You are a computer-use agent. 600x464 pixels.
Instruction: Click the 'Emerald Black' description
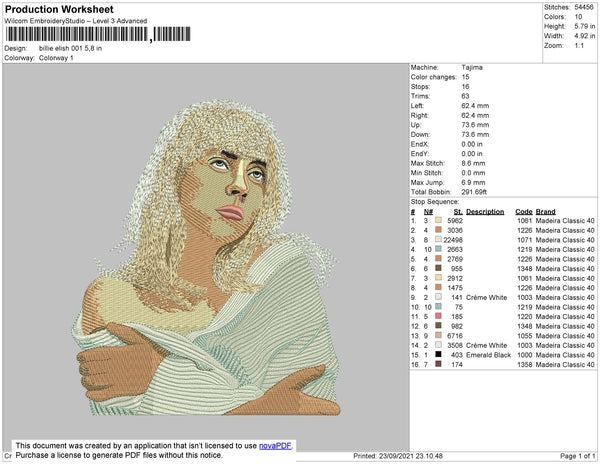coord(488,355)
